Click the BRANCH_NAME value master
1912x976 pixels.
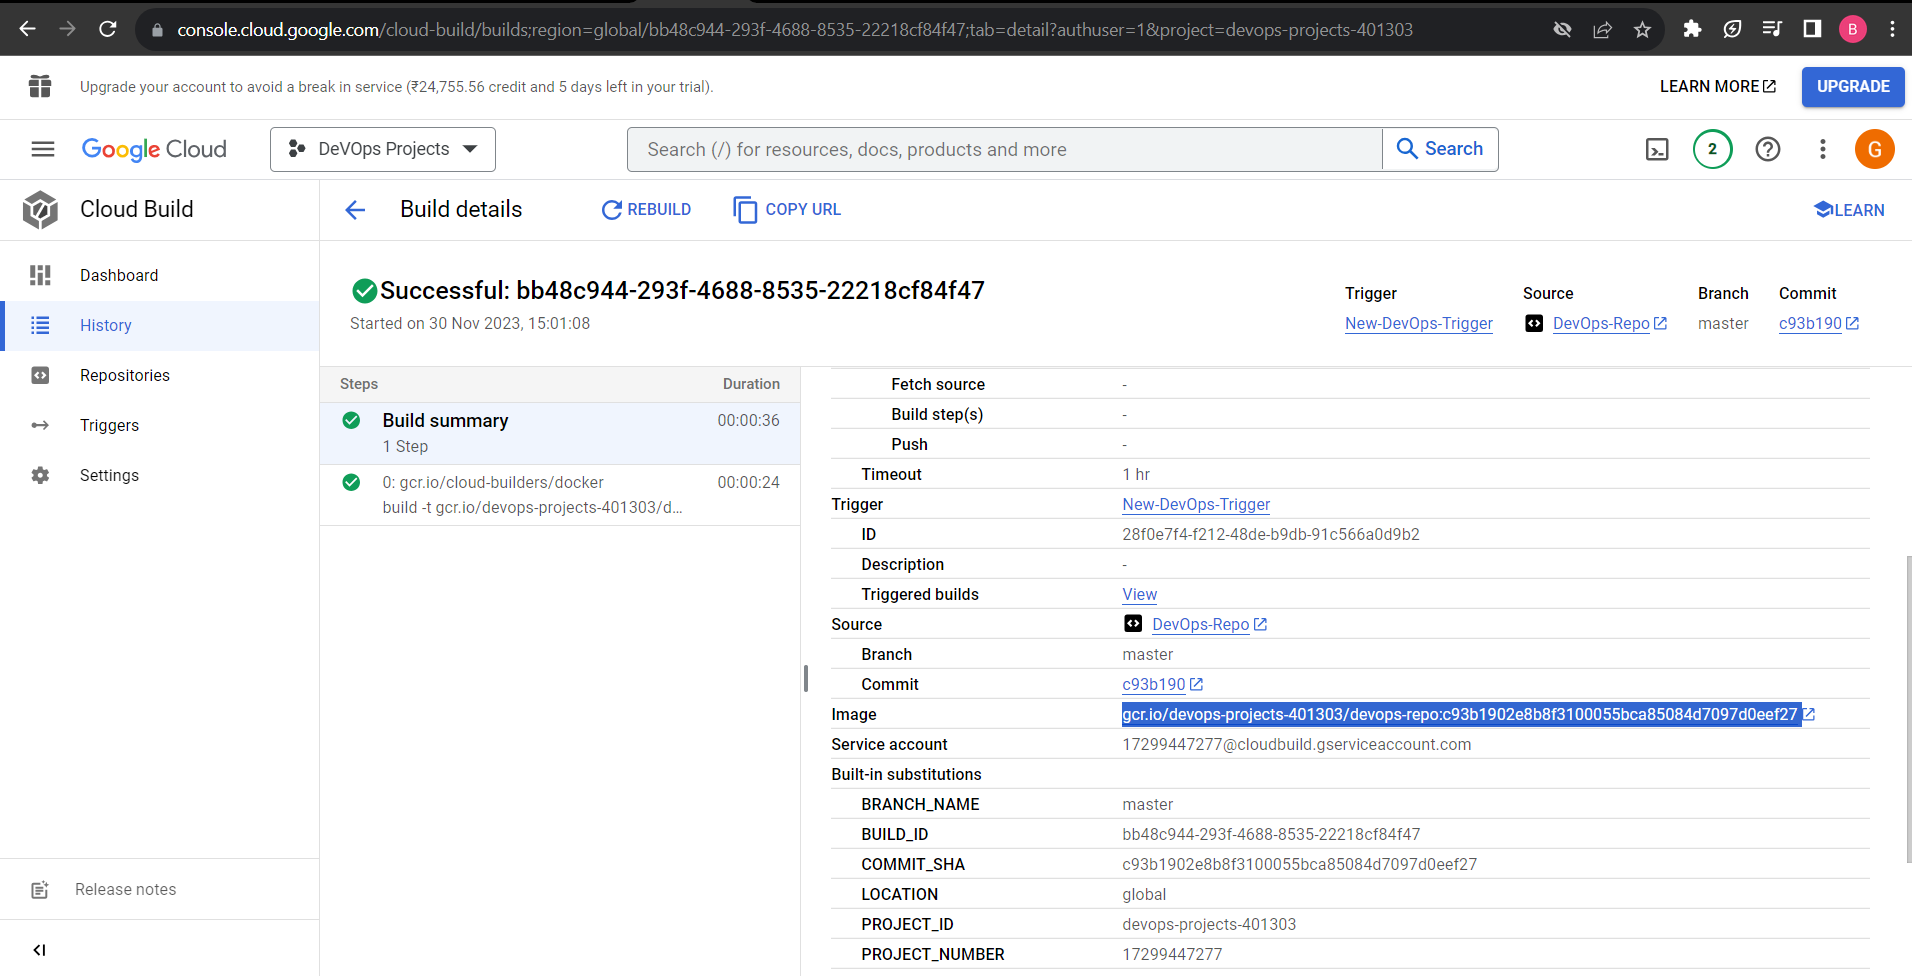(1147, 805)
